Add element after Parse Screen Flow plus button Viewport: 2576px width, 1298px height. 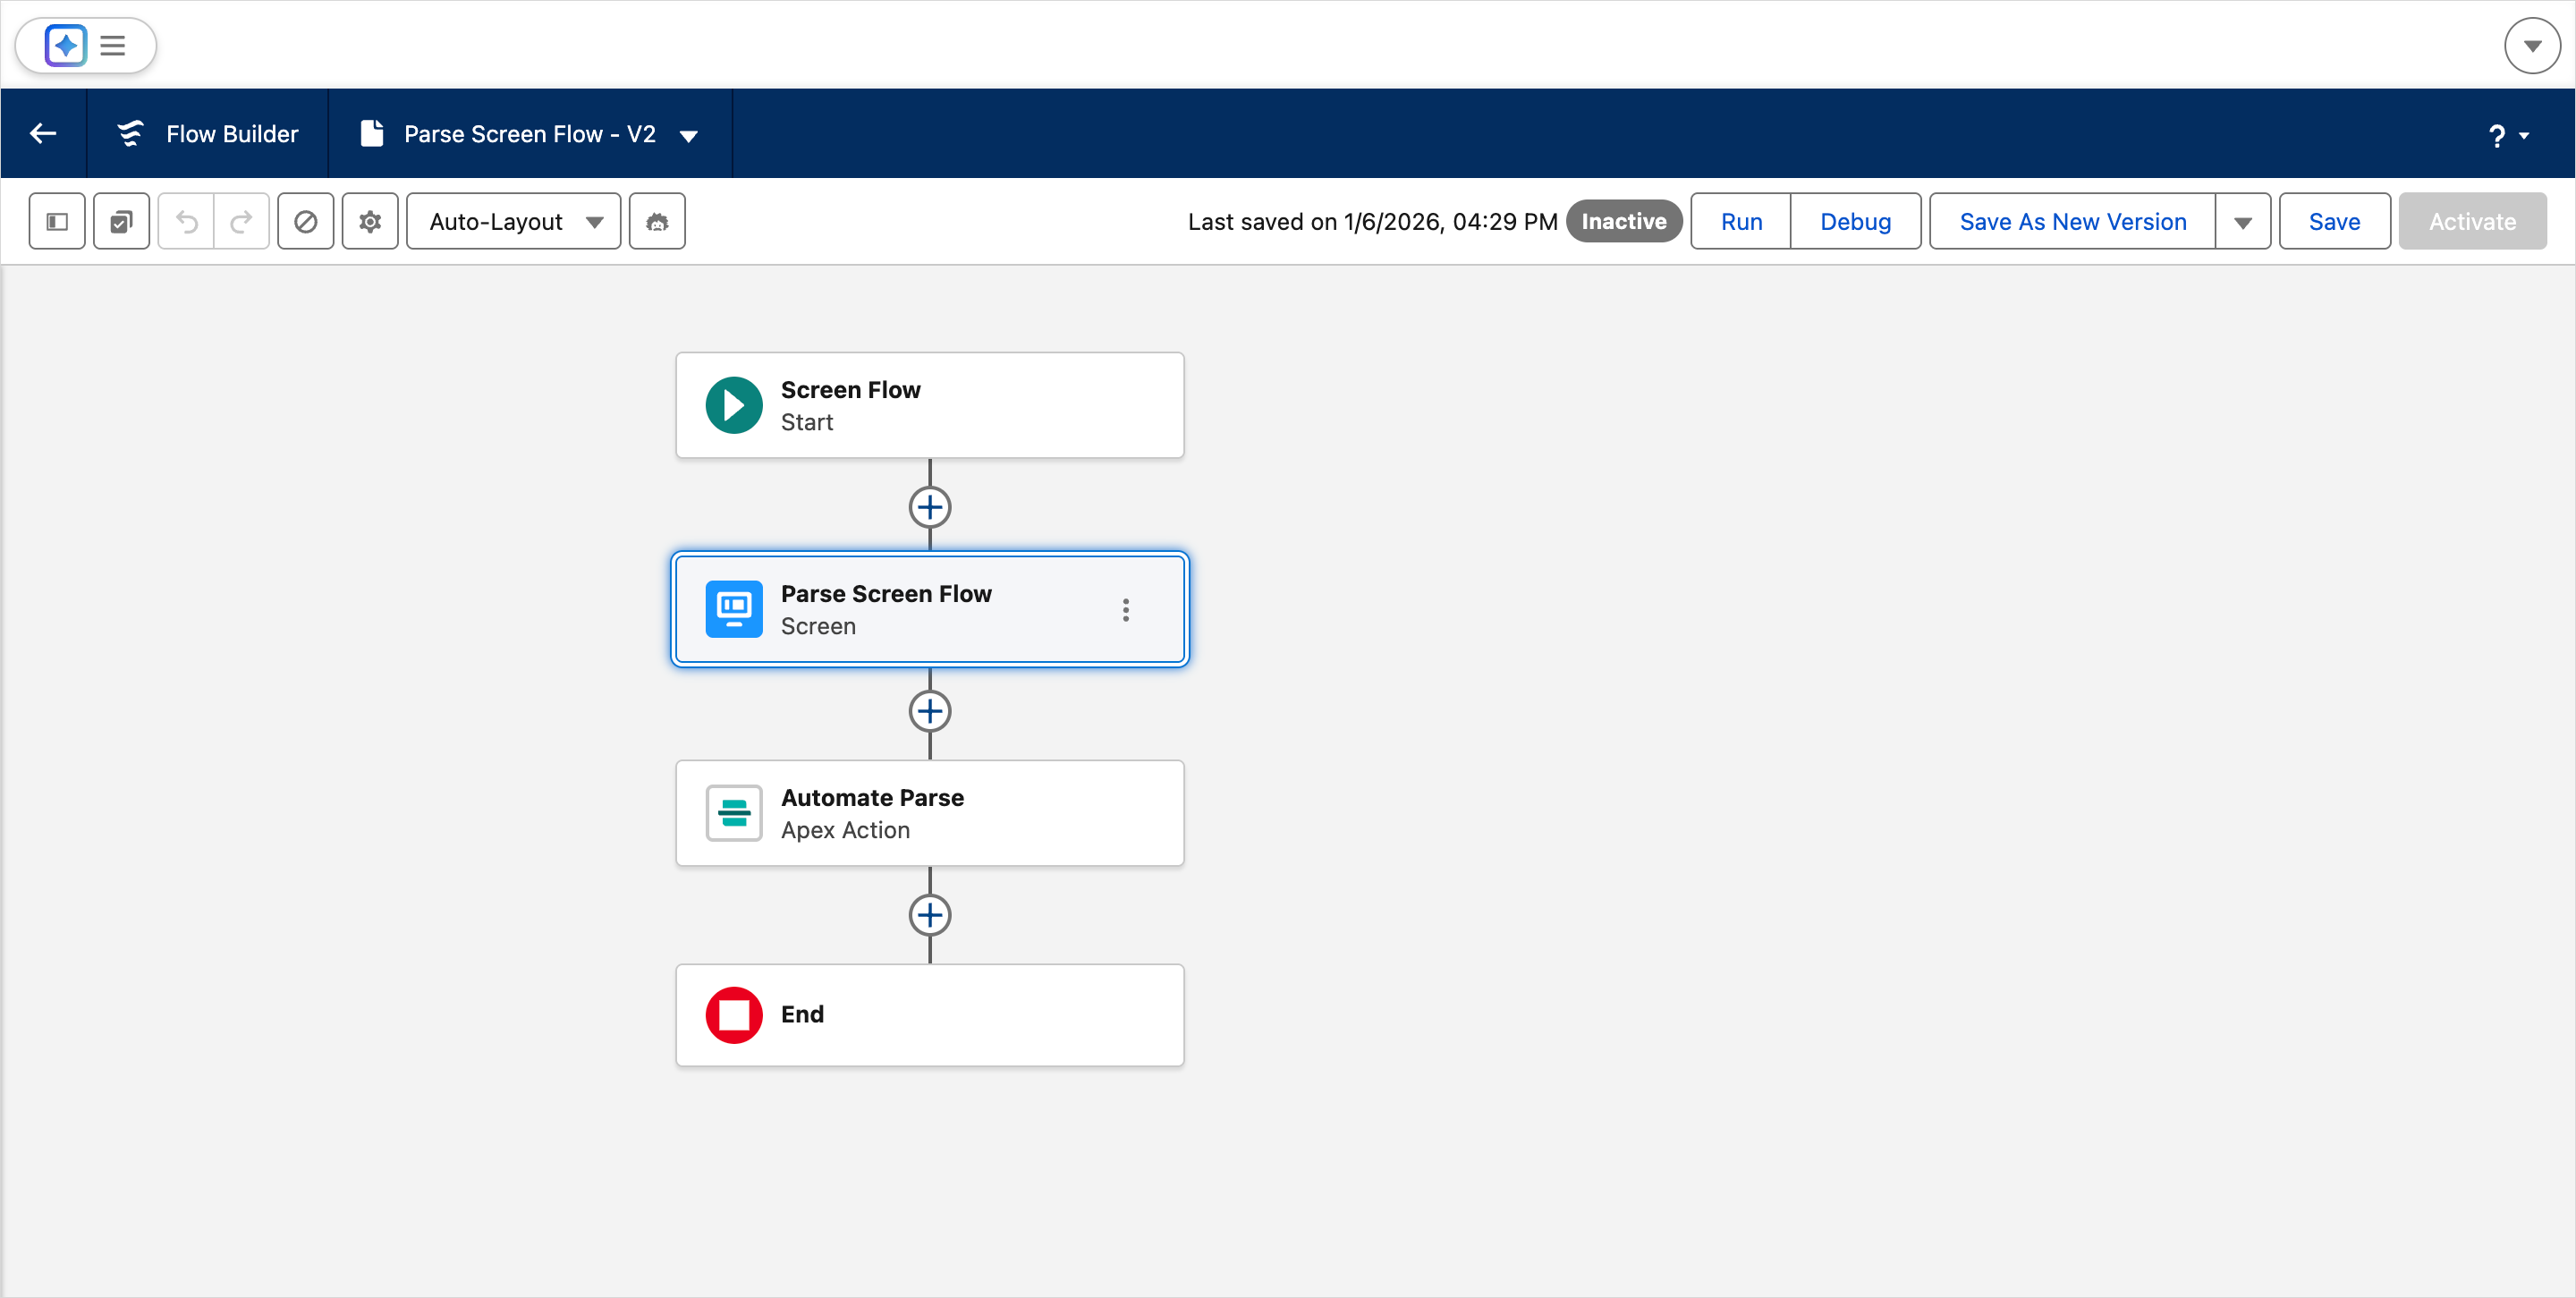(930, 711)
